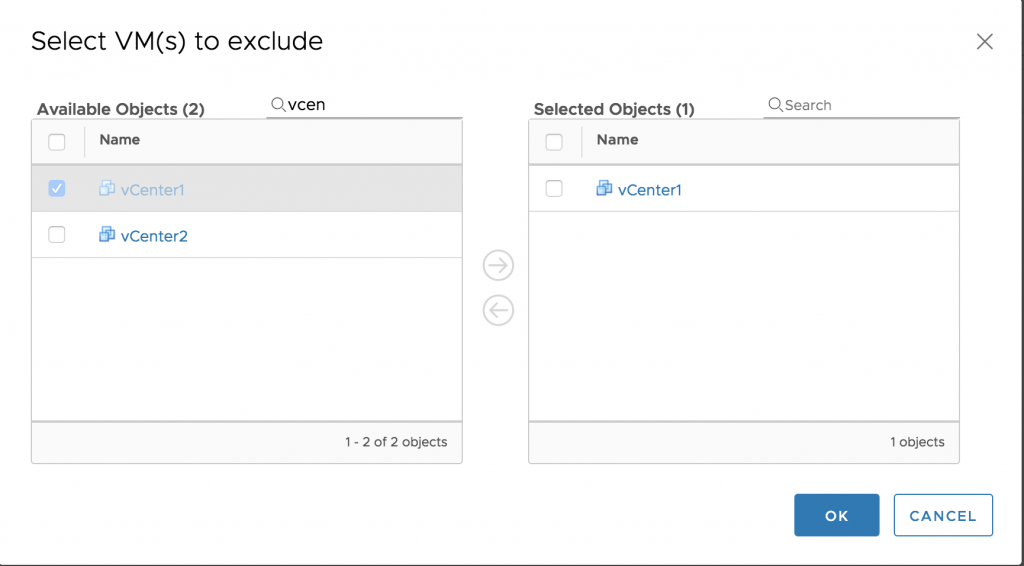Click the Name column header in Available Objects
The image size is (1024, 566).
click(120, 140)
